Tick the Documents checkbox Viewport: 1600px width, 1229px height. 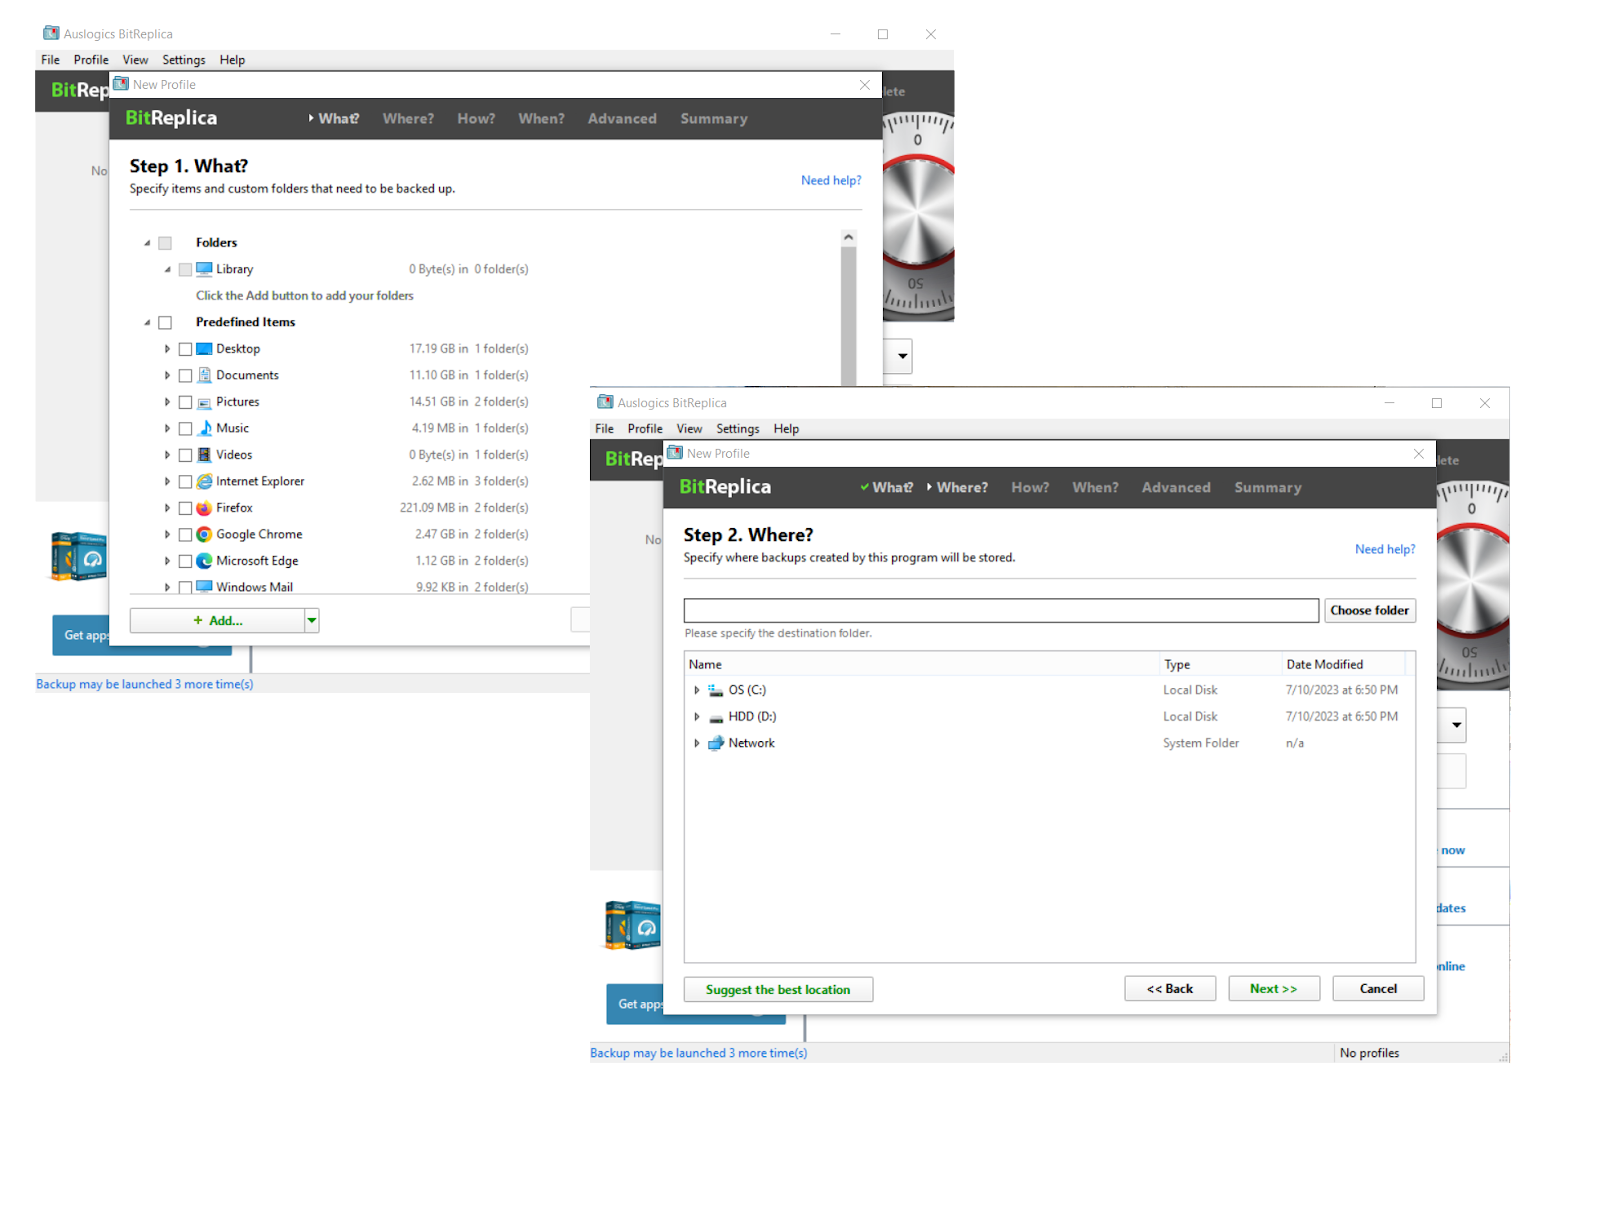click(185, 375)
